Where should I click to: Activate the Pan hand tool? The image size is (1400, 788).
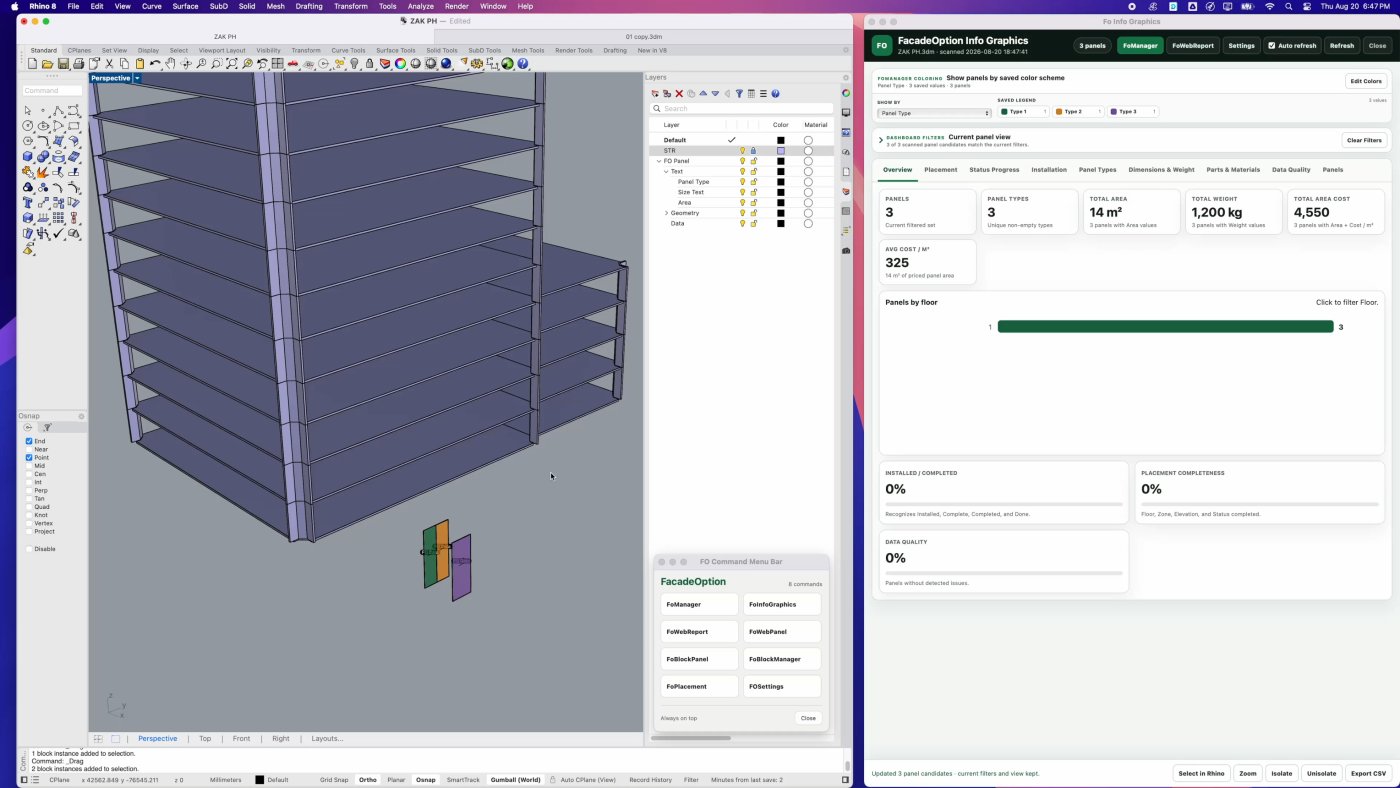(x=171, y=64)
